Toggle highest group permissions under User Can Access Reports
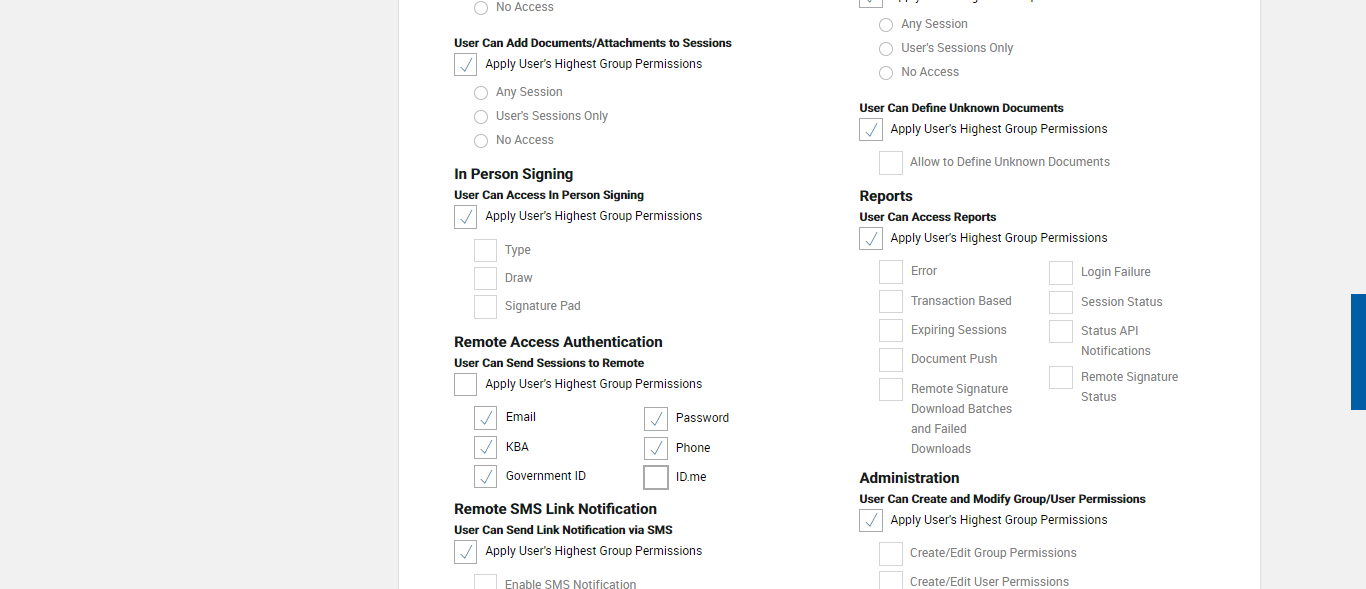The image size is (1366, 589). tap(871, 239)
